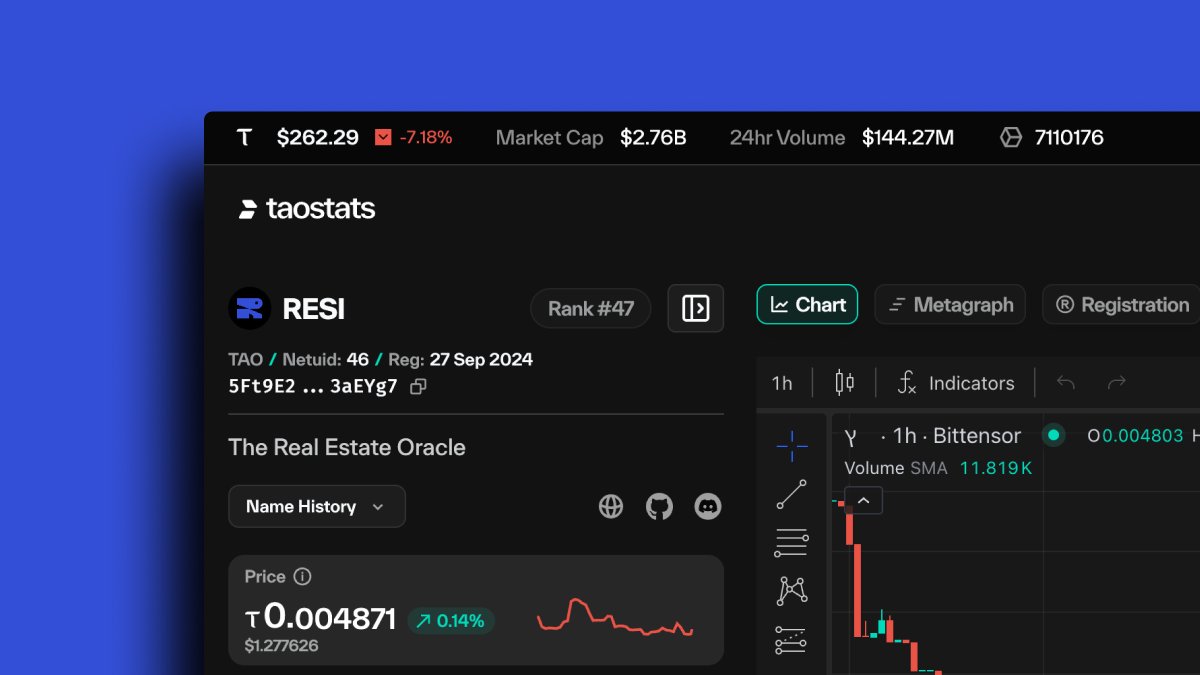Viewport: 1200px width, 675px height.
Task: Click the TAO symbol in top bar
Action: 244,138
